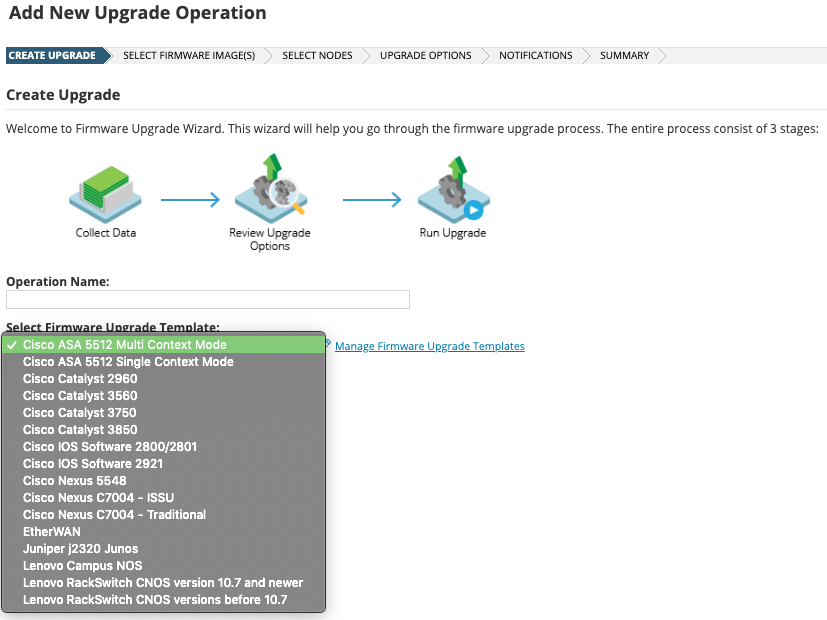Click the Collect Data label
The width and height of the screenshot is (827, 620).
(105, 233)
